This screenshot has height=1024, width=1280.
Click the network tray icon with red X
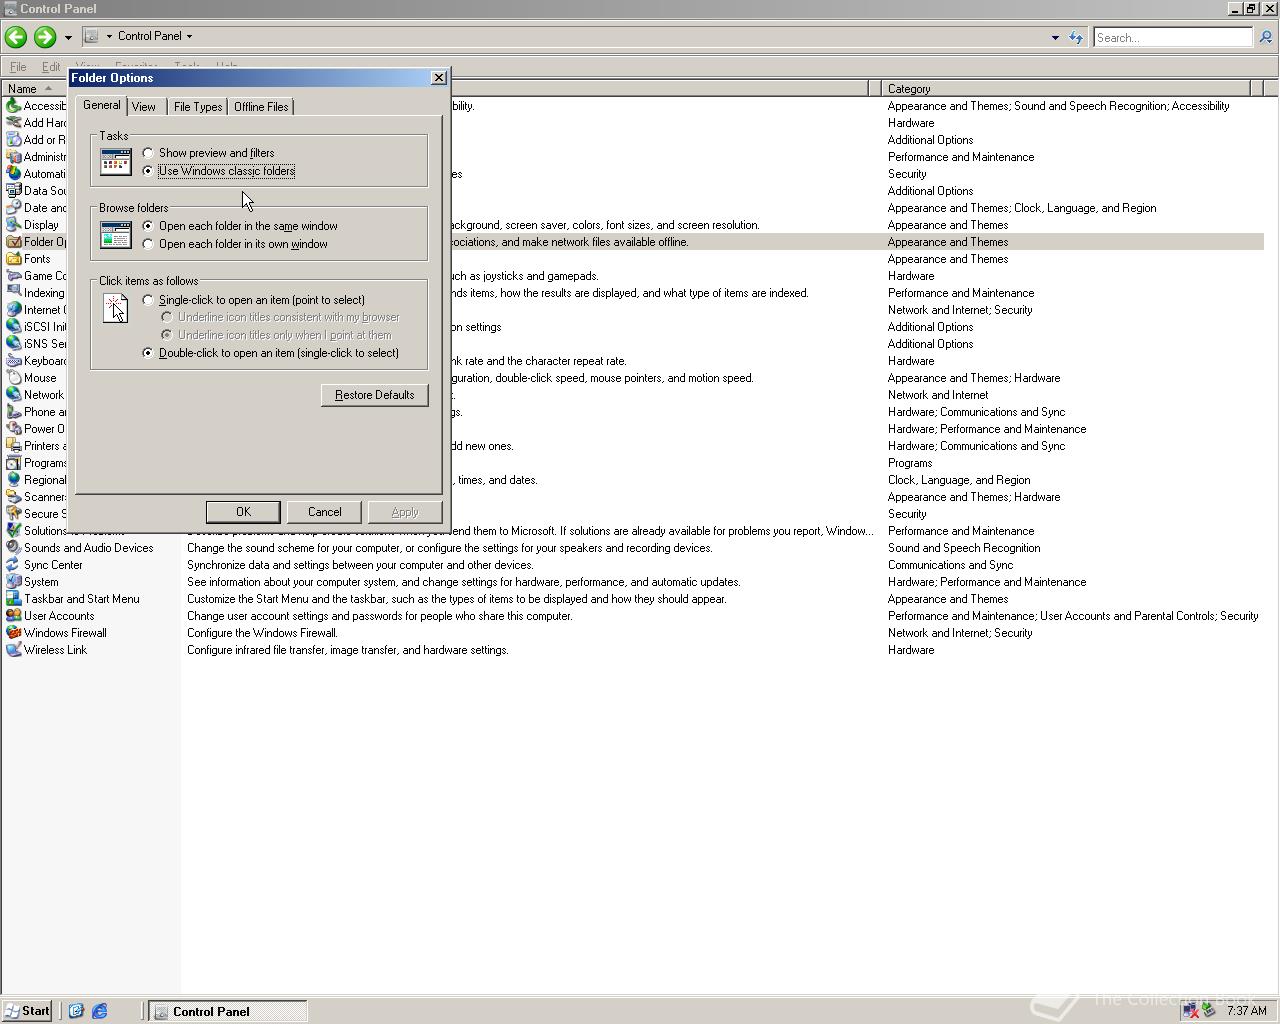tap(1191, 1011)
